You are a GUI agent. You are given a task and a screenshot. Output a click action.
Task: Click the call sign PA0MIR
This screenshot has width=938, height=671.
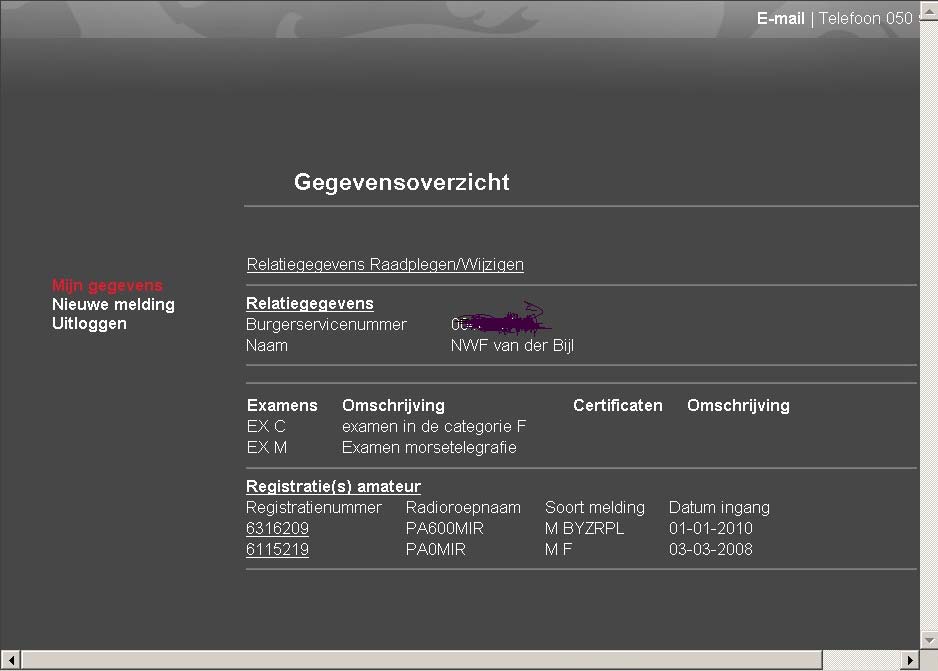pyautogui.click(x=436, y=549)
